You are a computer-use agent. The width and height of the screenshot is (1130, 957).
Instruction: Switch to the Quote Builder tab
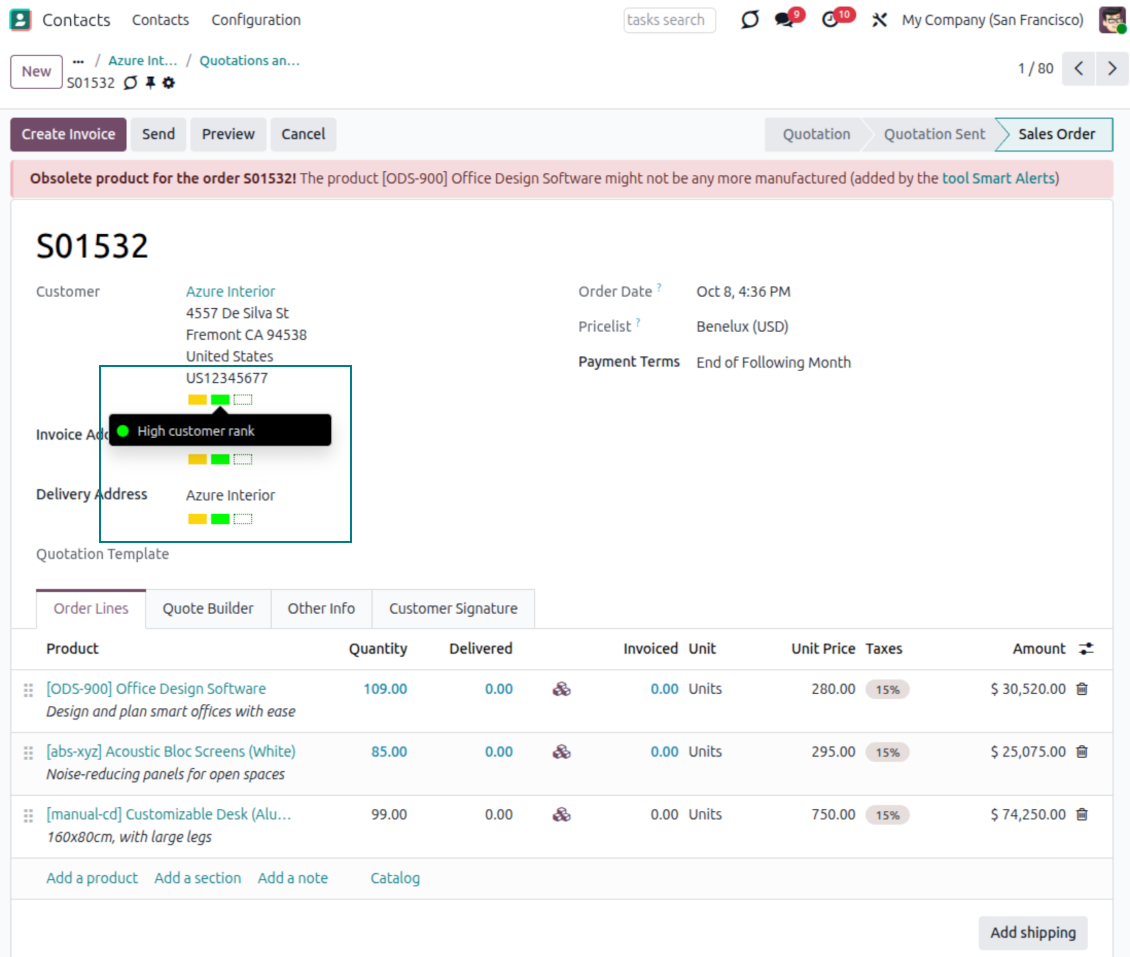pos(208,608)
